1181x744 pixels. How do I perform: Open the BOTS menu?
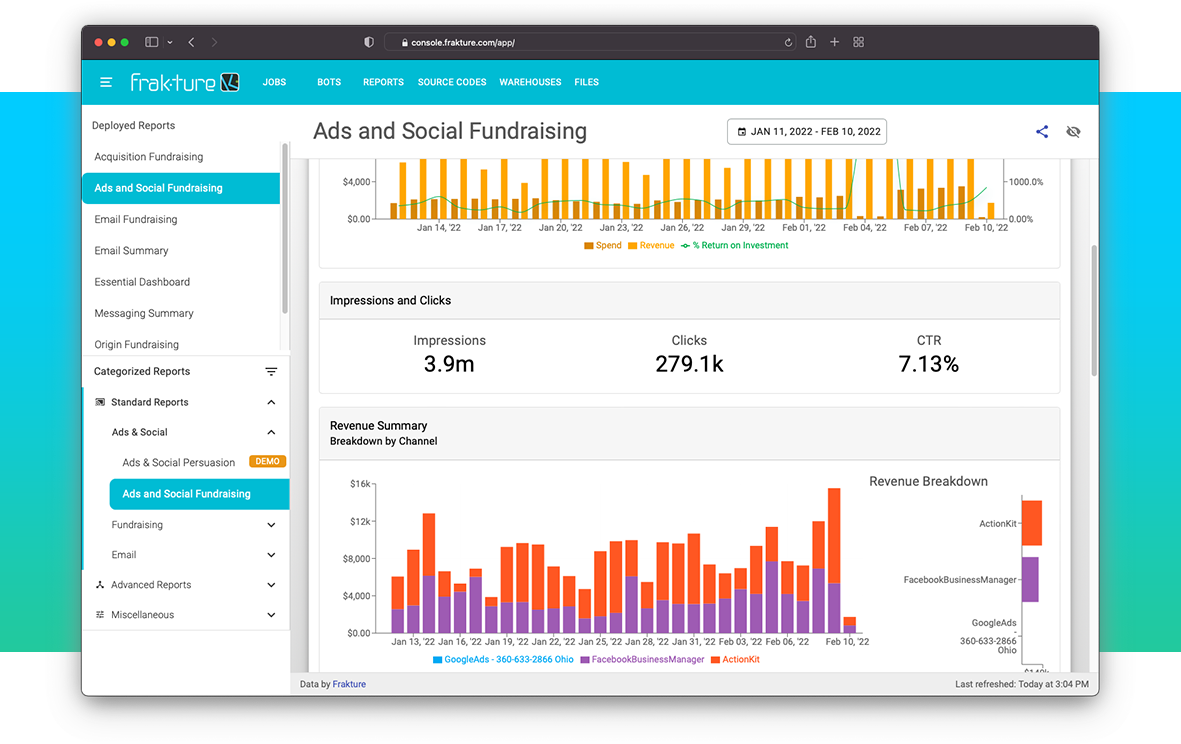328,82
